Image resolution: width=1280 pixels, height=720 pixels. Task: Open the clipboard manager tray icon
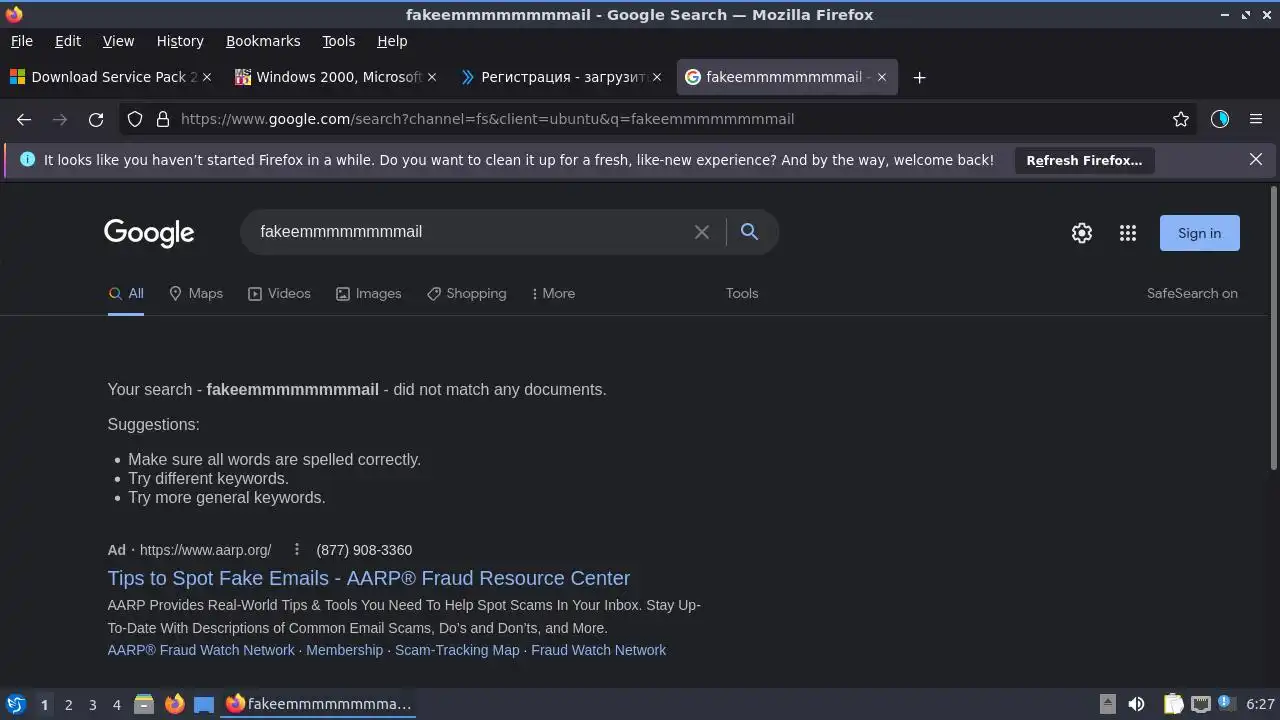point(1173,704)
